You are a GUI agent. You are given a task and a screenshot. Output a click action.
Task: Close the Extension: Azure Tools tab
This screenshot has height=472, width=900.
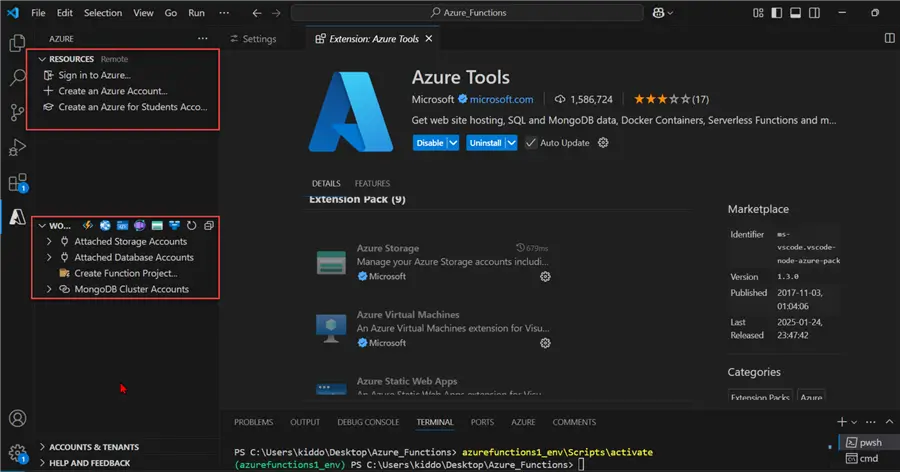(x=429, y=38)
